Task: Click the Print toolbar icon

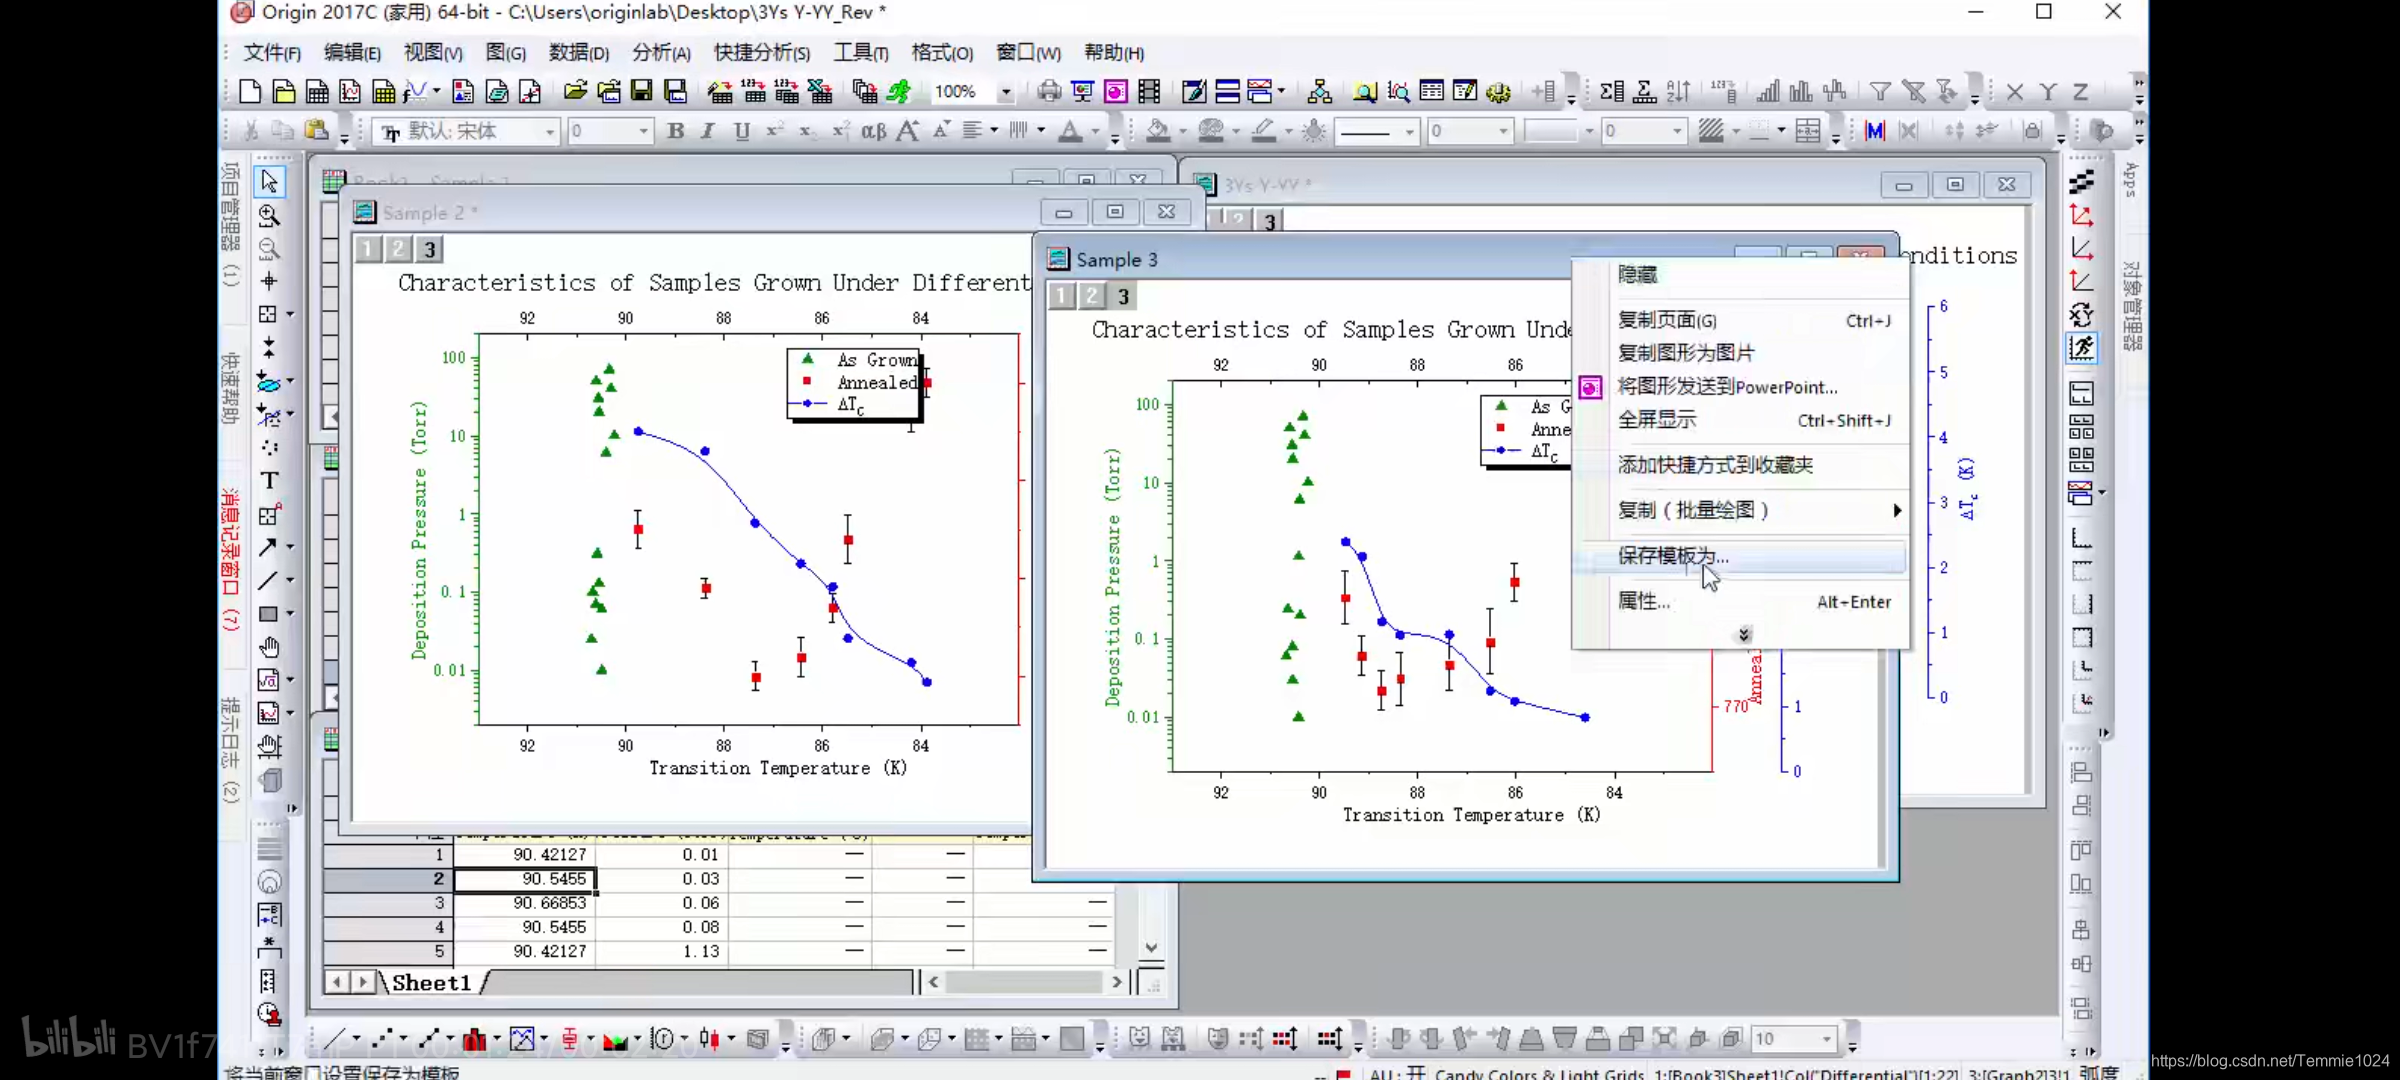Action: [x=1048, y=92]
